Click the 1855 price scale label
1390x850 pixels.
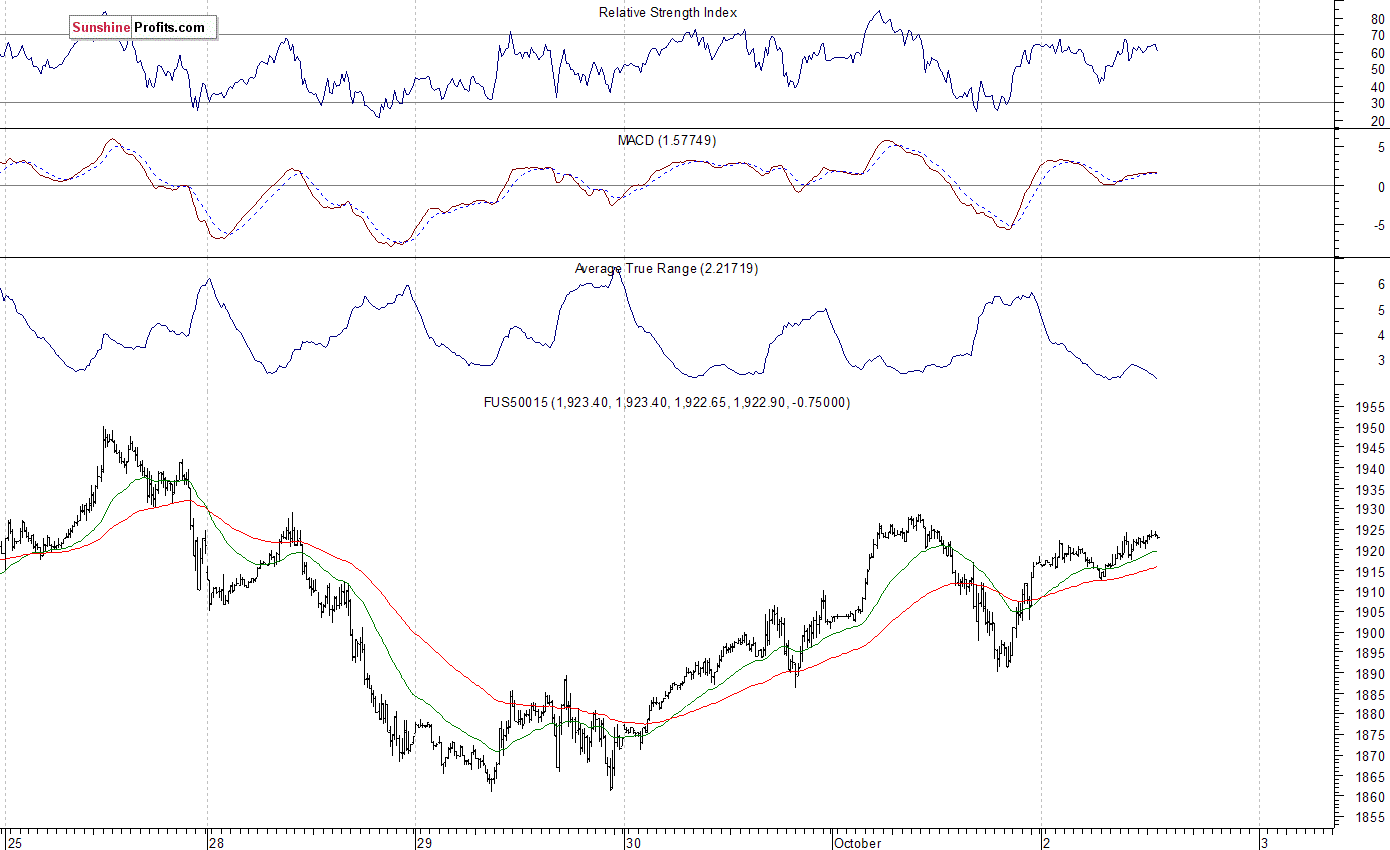tap(1371, 818)
